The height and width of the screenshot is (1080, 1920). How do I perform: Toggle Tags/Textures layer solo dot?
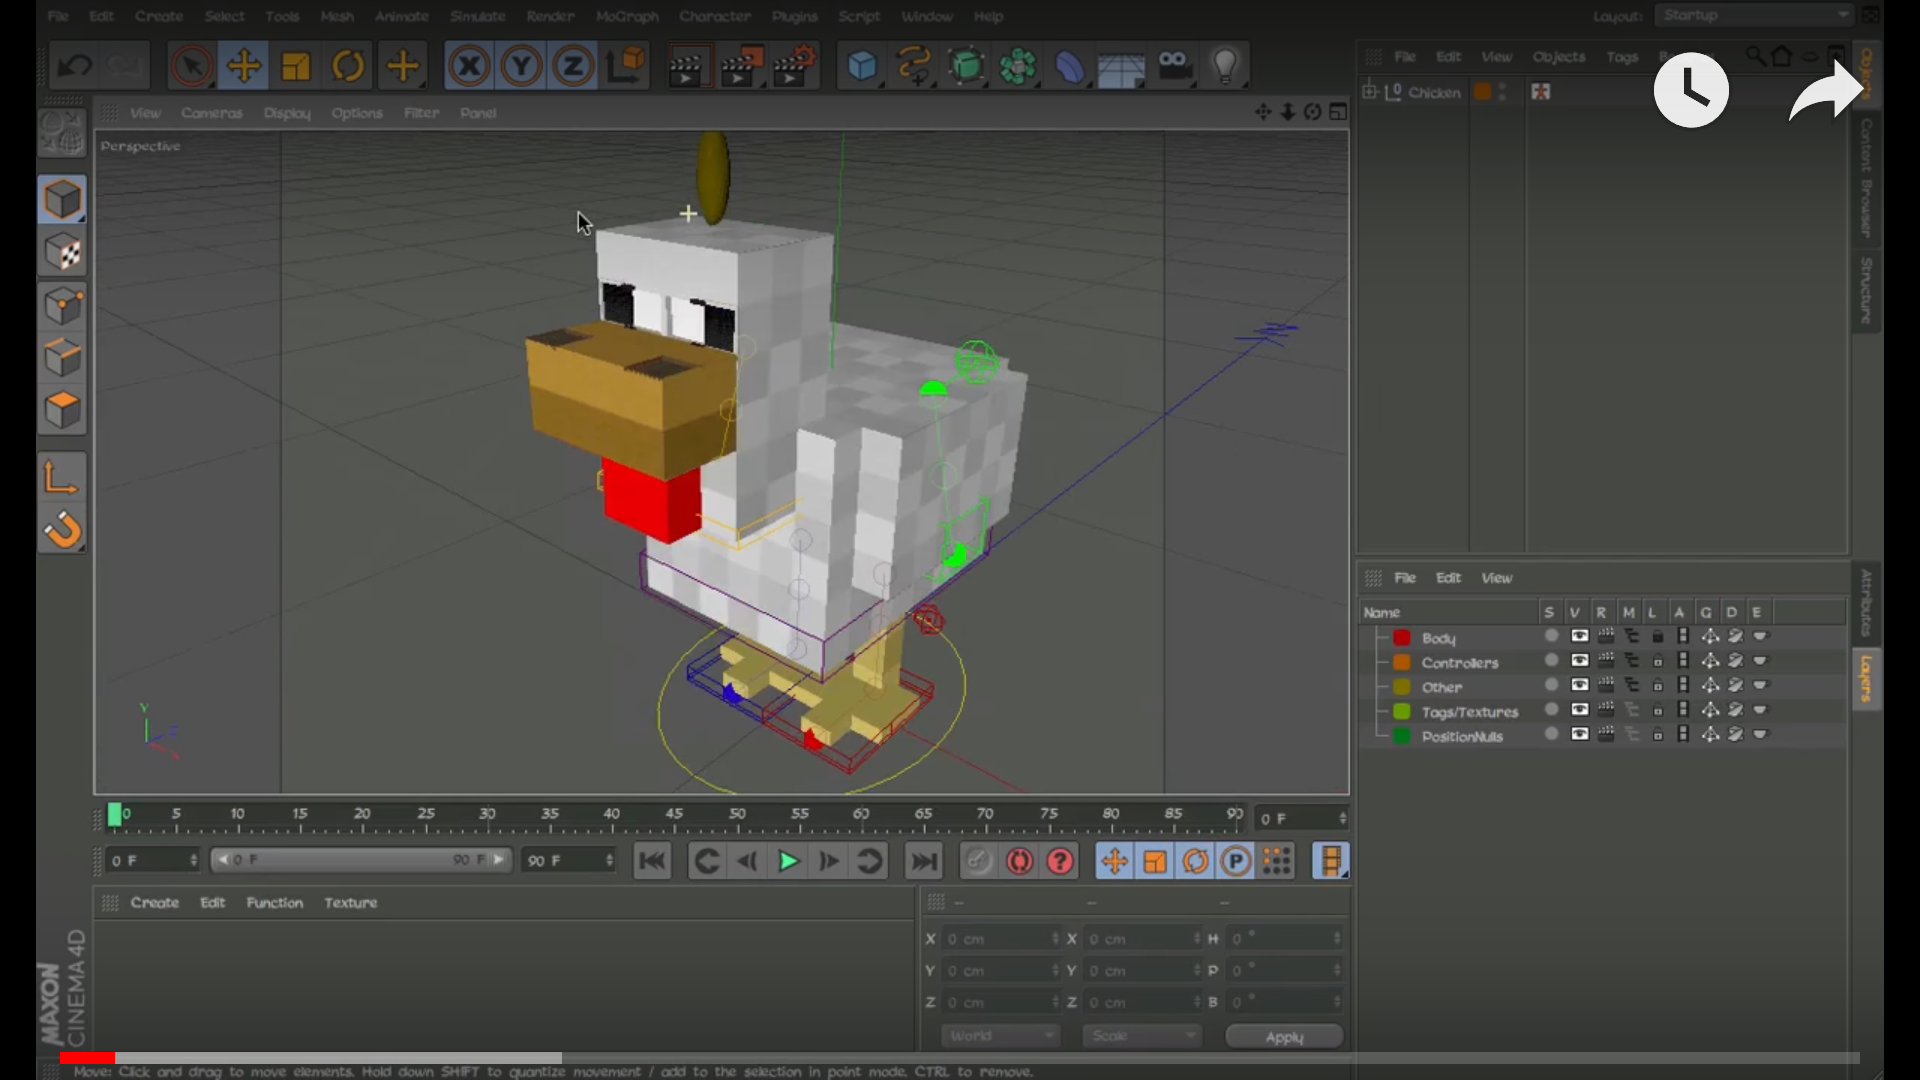[x=1551, y=709]
